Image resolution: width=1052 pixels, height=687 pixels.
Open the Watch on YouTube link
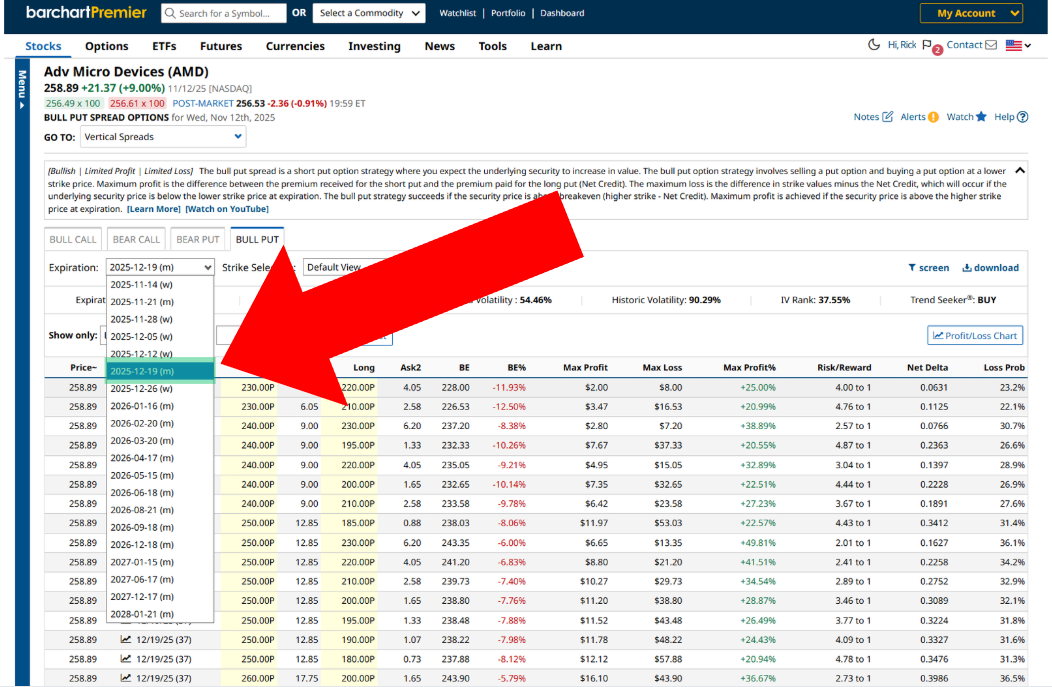tap(227, 209)
